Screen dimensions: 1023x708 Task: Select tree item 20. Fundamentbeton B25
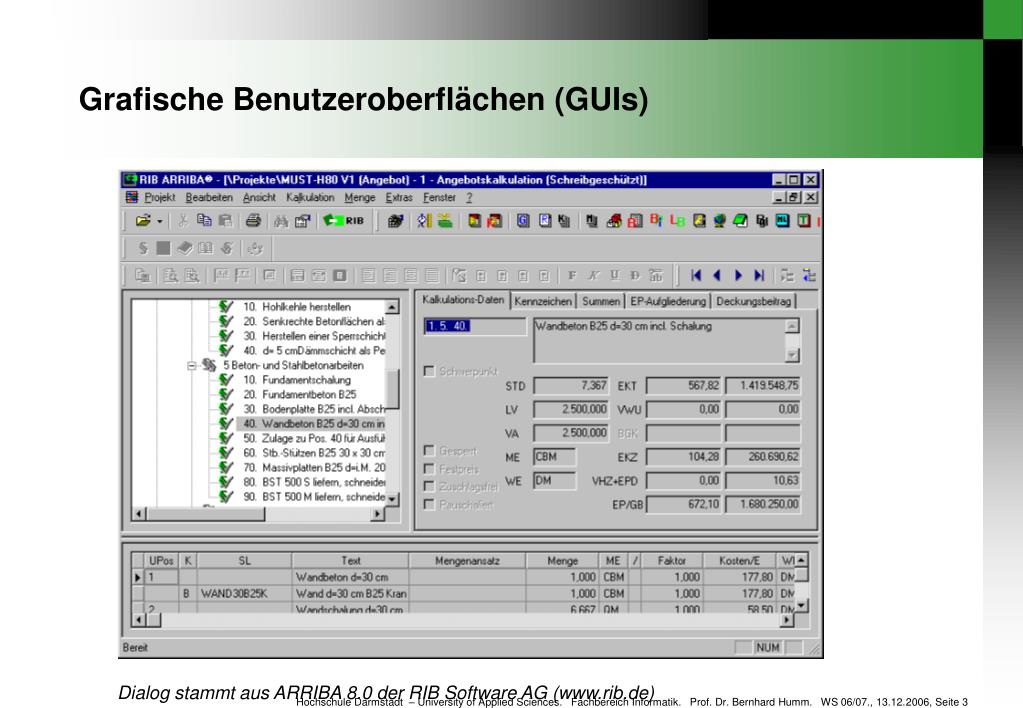tap(299, 394)
